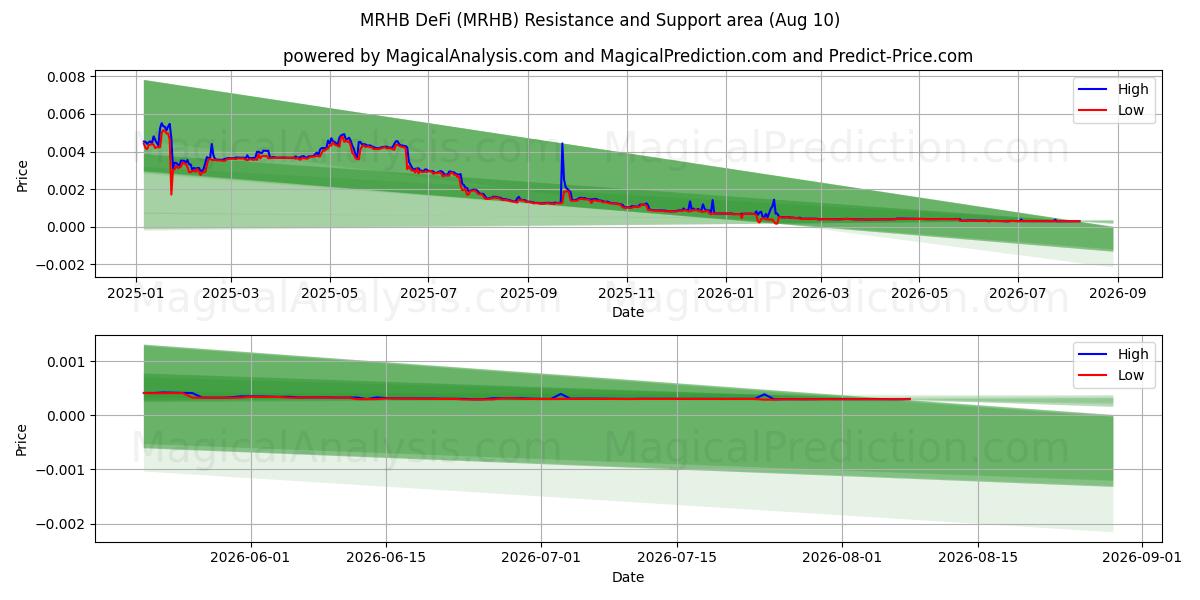Click the 2026-06-15 date tick
The height and width of the screenshot is (600, 1200).
pos(384,558)
